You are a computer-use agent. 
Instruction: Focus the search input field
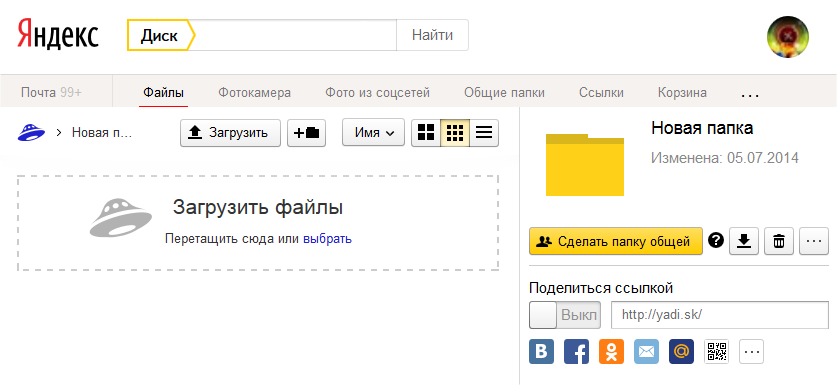[296, 35]
